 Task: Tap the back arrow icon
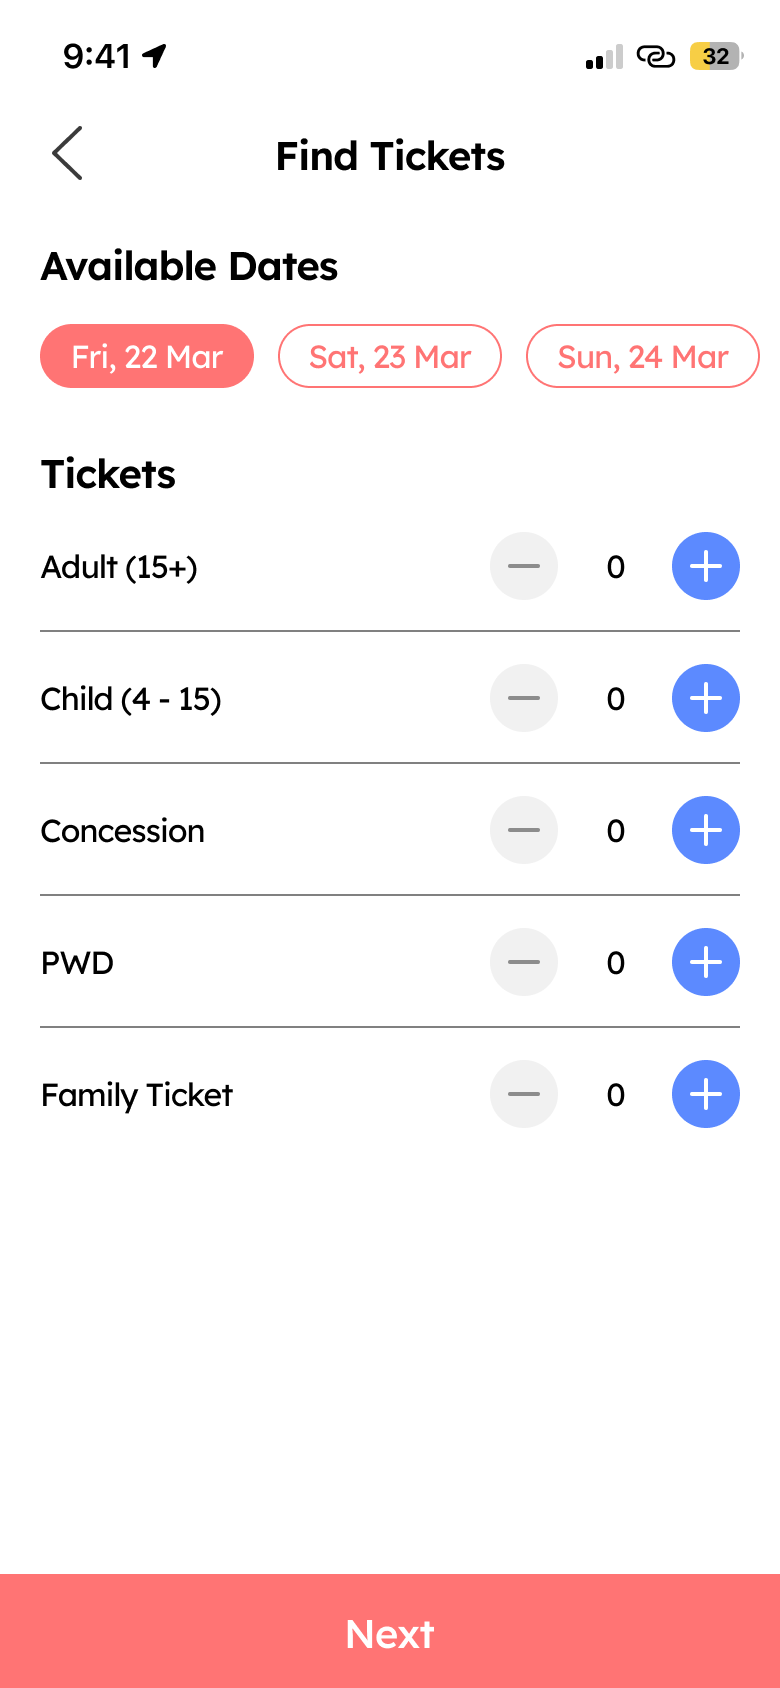(67, 154)
